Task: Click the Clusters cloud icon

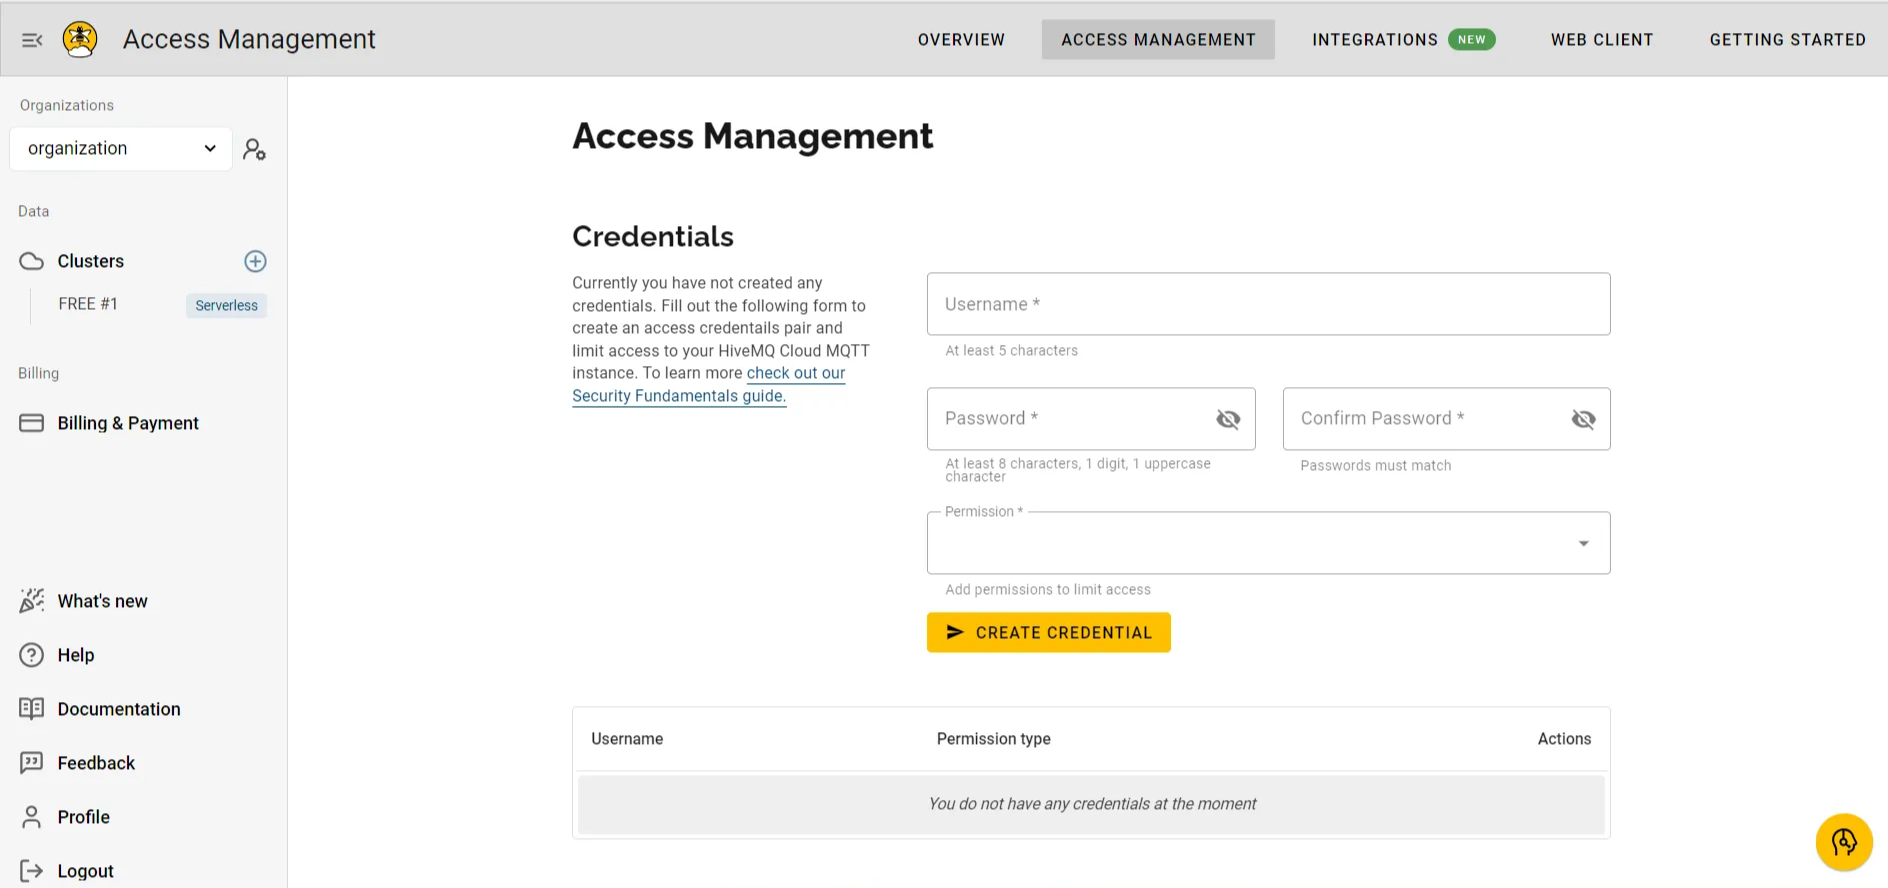Action: point(32,261)
